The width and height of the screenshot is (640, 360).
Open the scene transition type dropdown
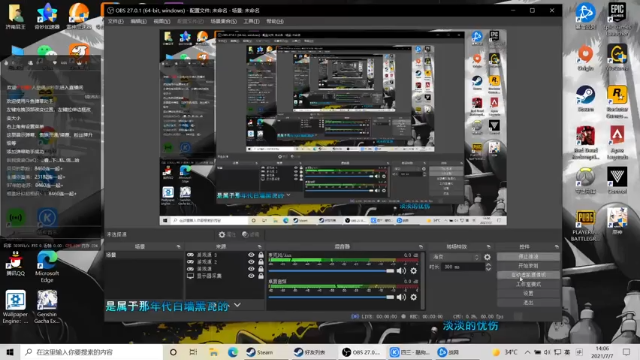coord(456,257)
